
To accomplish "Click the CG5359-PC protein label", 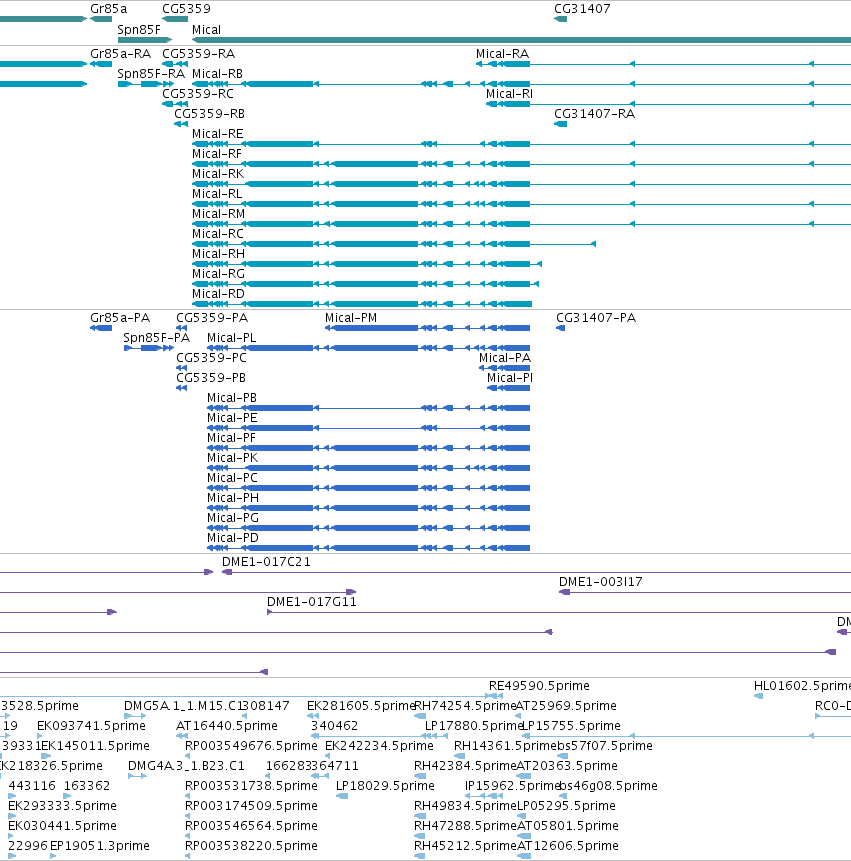I will pos(211,358).
